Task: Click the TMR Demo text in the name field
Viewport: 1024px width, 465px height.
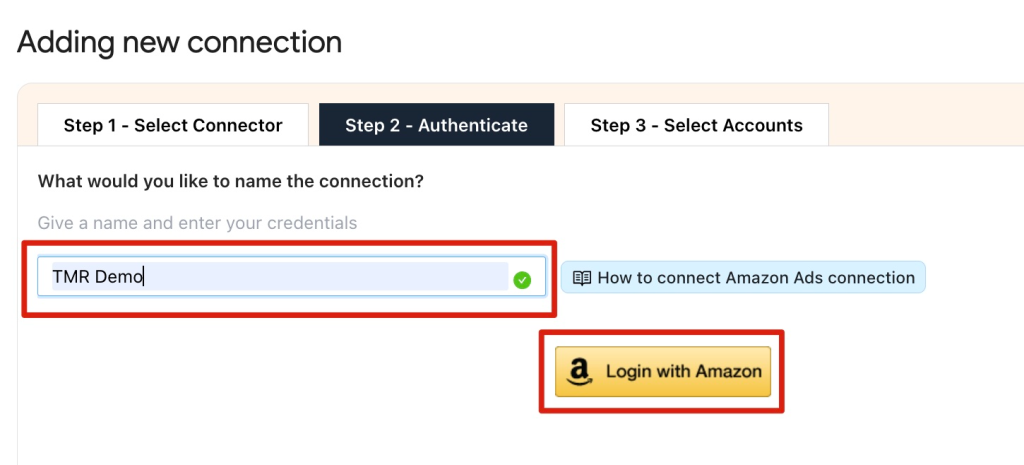Action: (x=98, y=277)
